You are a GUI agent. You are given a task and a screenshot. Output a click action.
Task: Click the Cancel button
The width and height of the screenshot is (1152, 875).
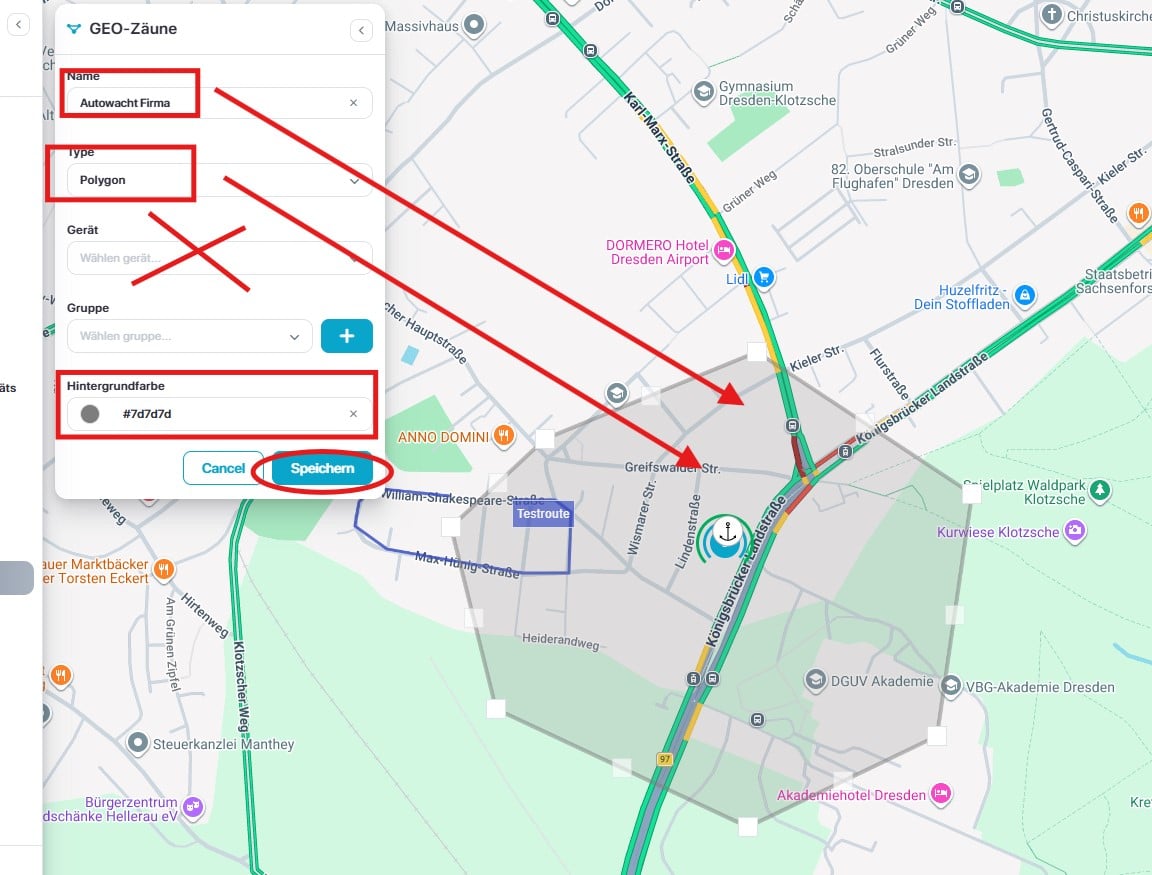[223, 468]
